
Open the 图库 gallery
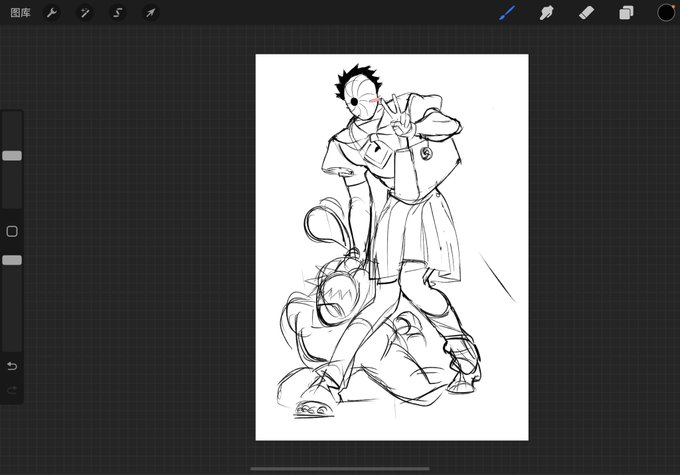point(20,13)
